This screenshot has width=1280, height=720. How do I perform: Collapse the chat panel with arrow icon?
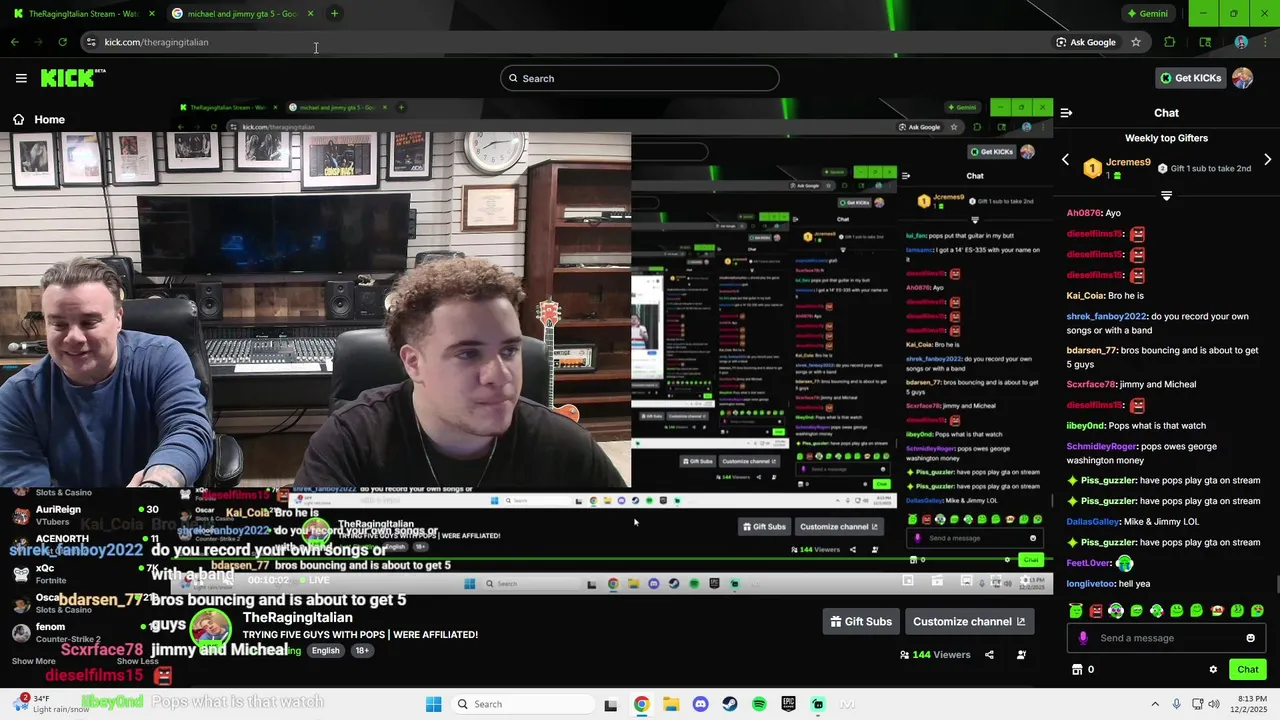(x=1066, y=113)
